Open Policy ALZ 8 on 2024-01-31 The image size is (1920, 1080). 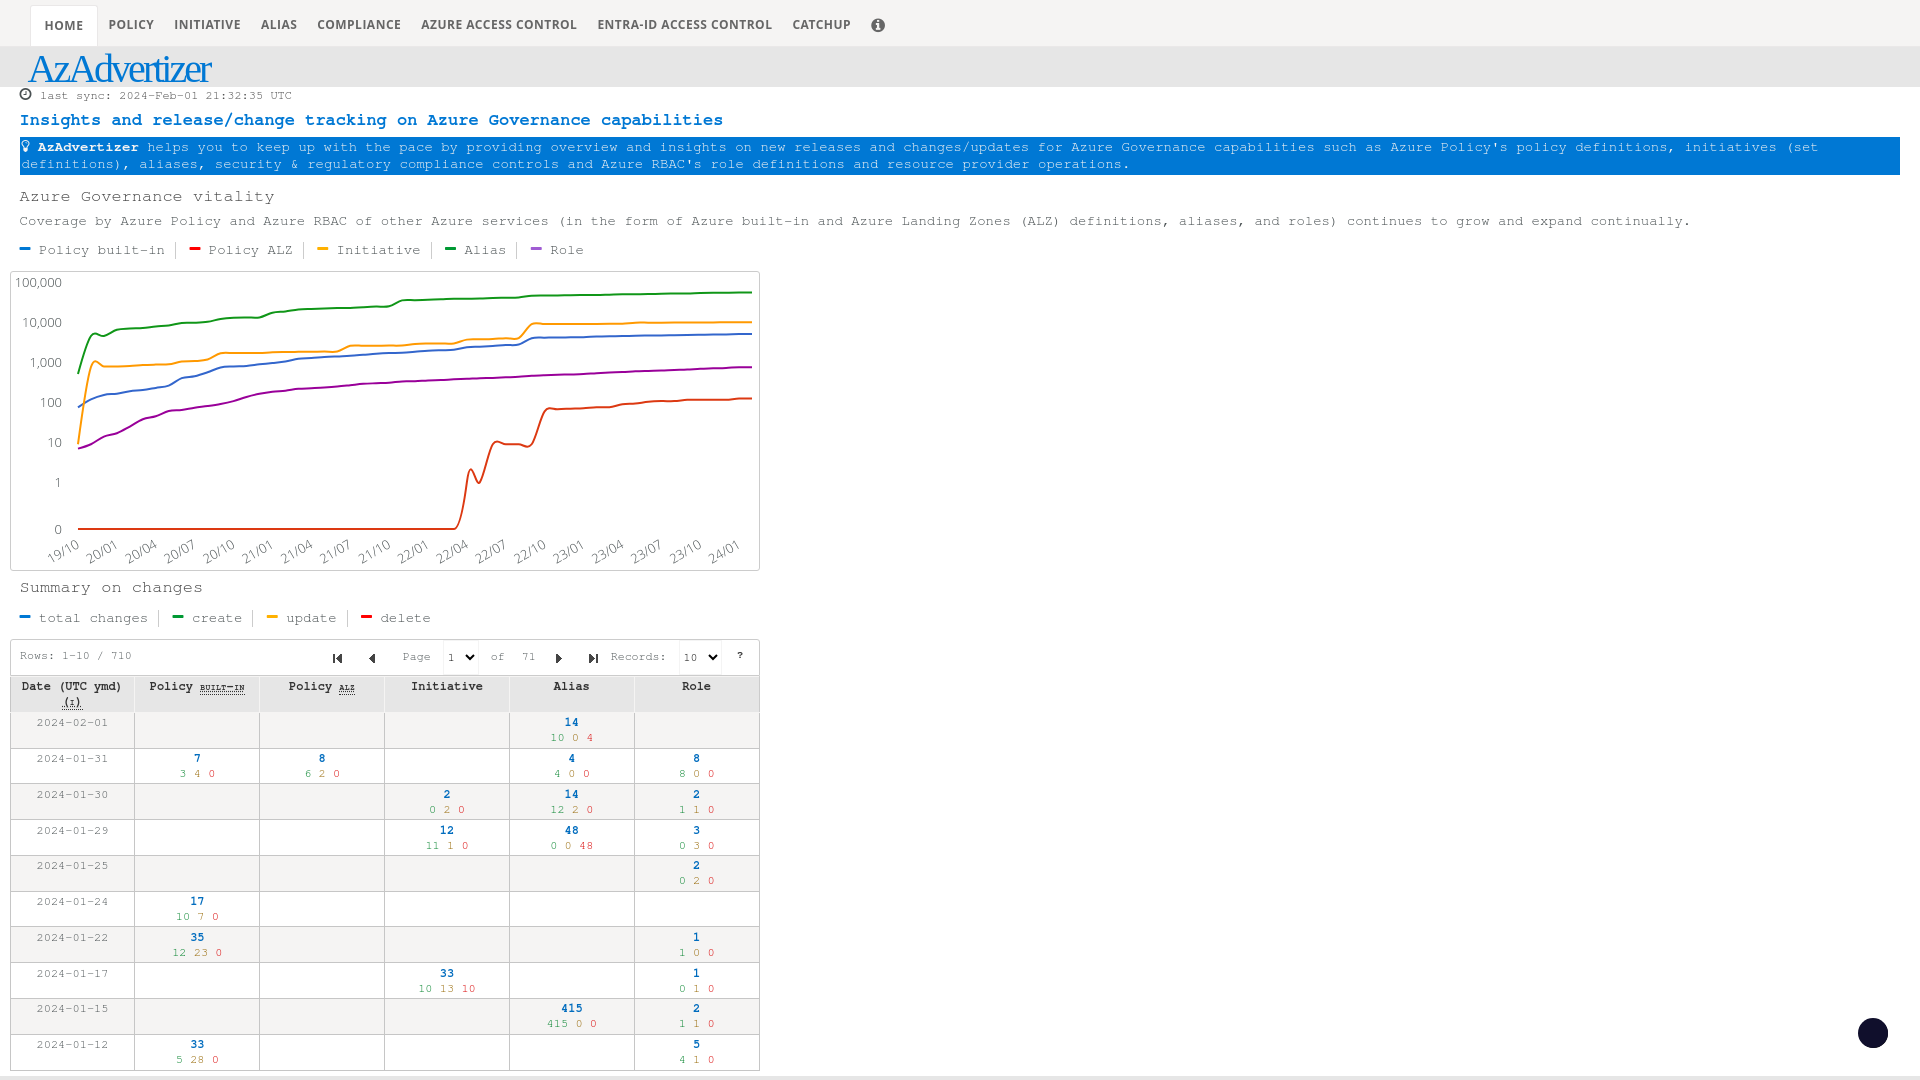pyautogui.click(x=322, y=758)
